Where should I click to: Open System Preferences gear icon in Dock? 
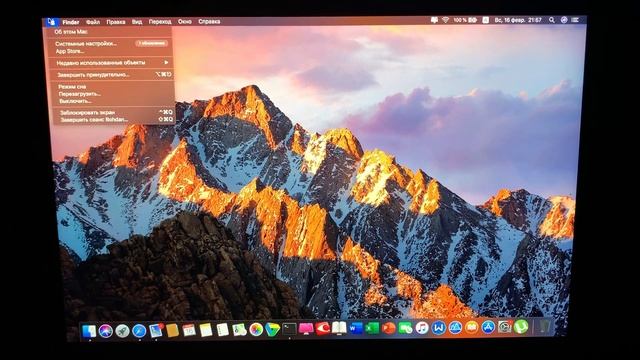point(505,327)
